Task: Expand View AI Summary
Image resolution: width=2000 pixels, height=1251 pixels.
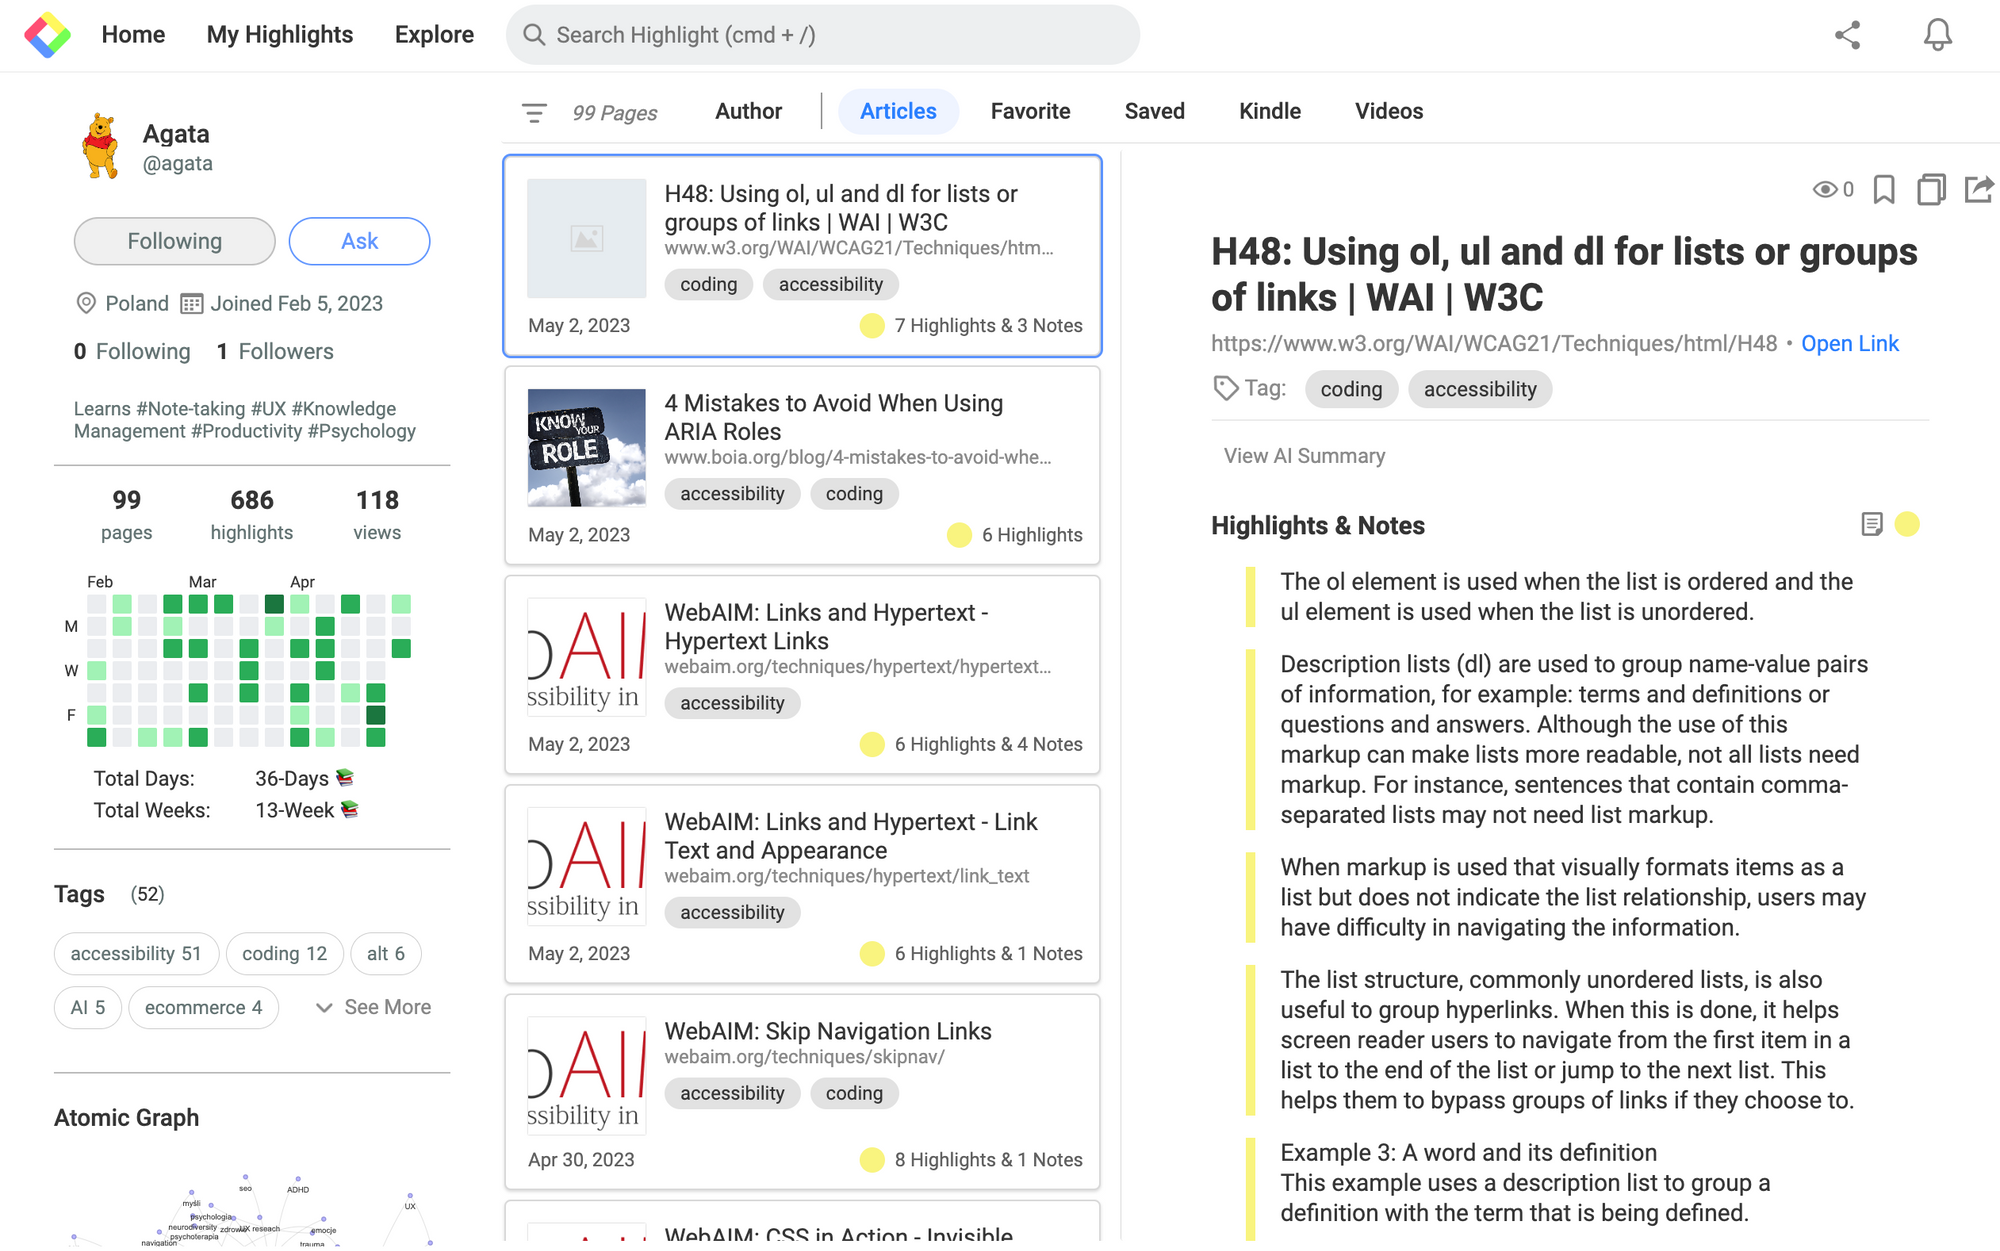Action: point(1304,456)
